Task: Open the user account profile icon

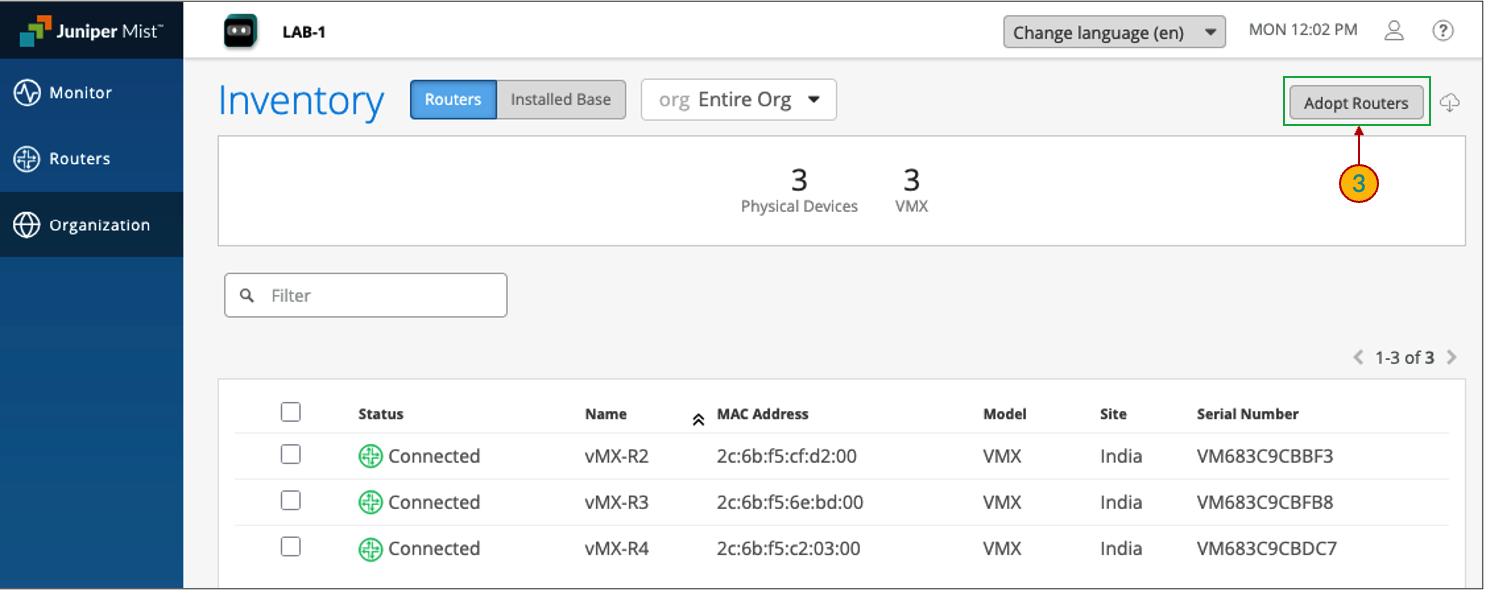Action: coord(1394,31)
